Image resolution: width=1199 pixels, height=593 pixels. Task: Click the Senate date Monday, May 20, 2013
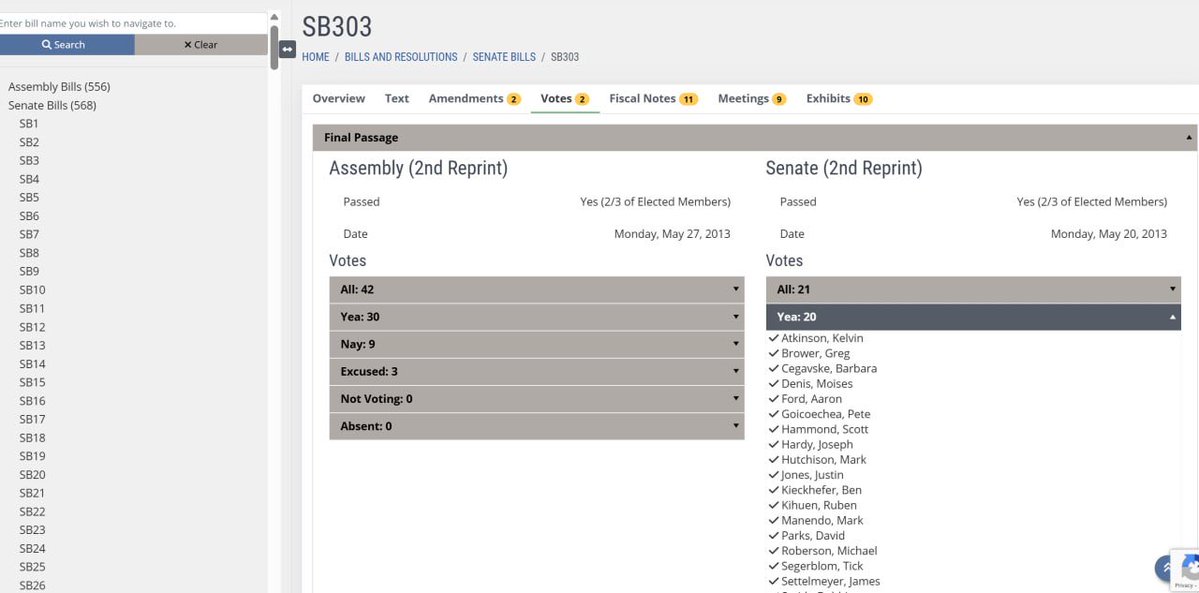click(x=1109, y=234)
